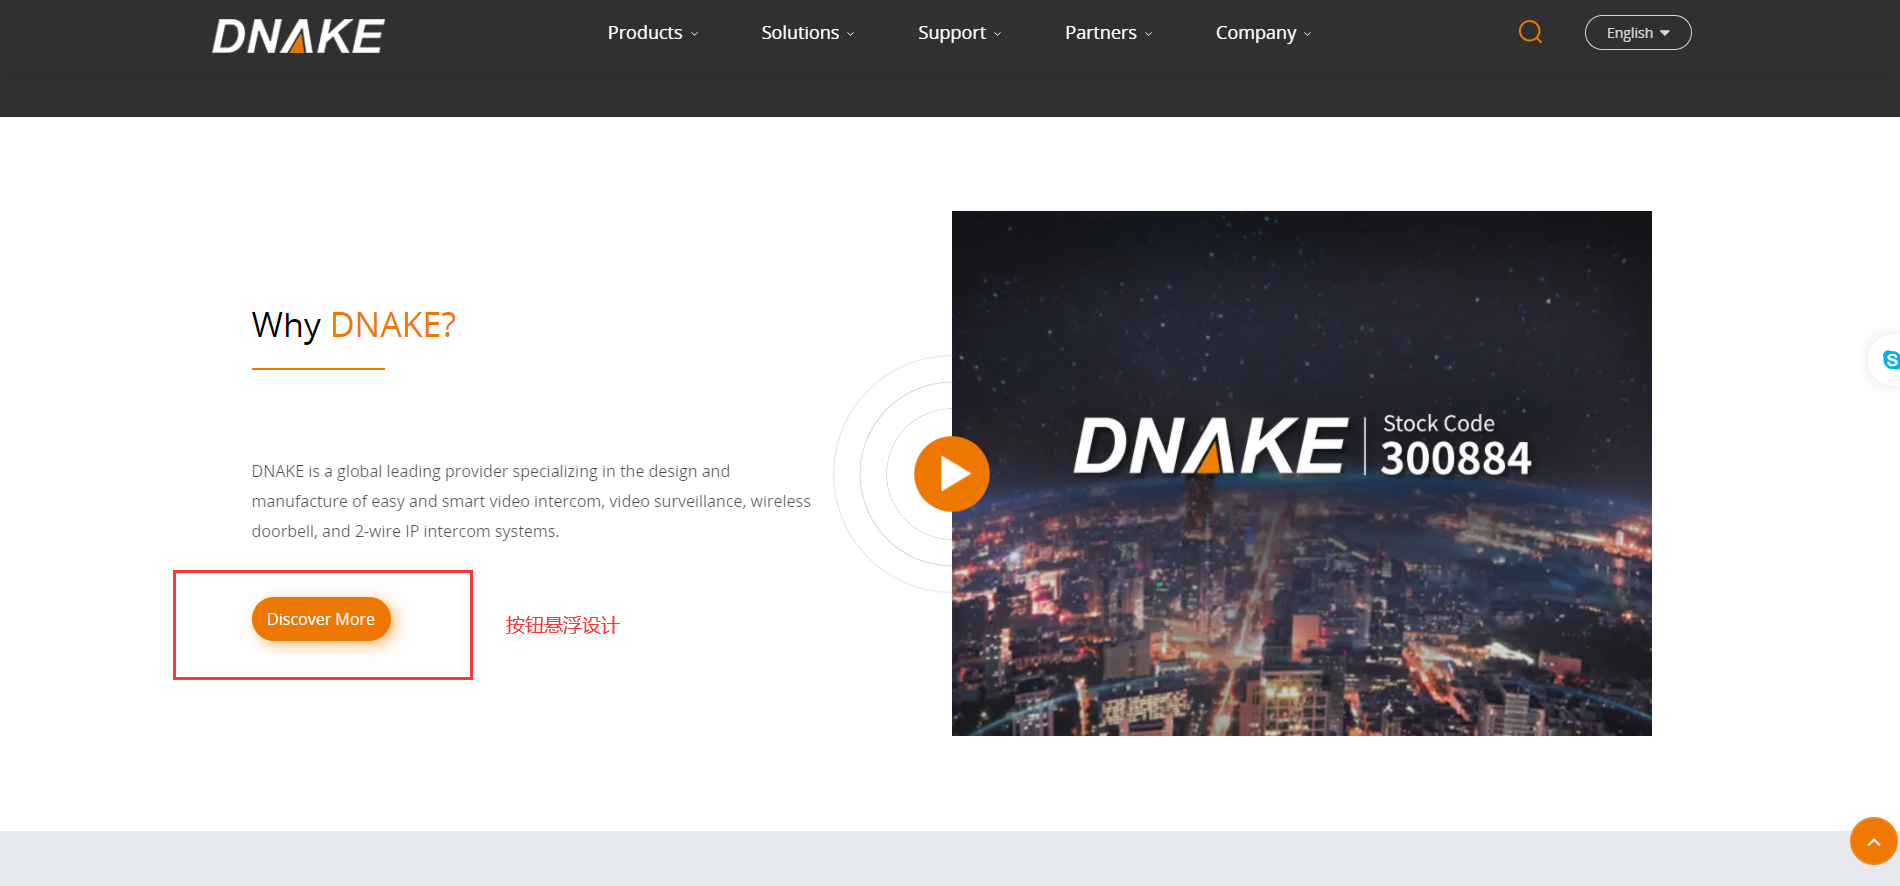Screen dimensions: 1900x886
Task: Expand the chevron beside Company
Action: [1308, 34]
